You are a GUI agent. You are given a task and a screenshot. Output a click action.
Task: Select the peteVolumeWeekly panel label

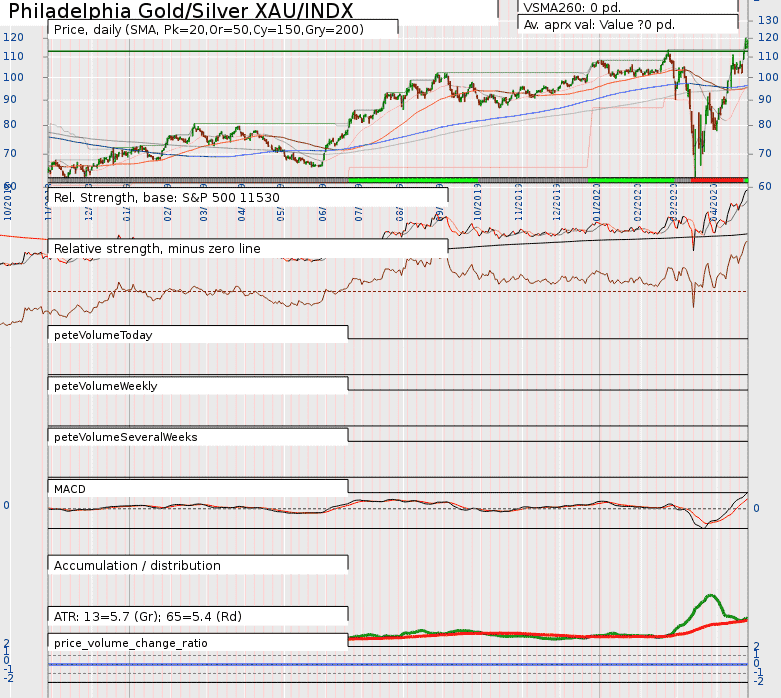(x=106, y=386)
